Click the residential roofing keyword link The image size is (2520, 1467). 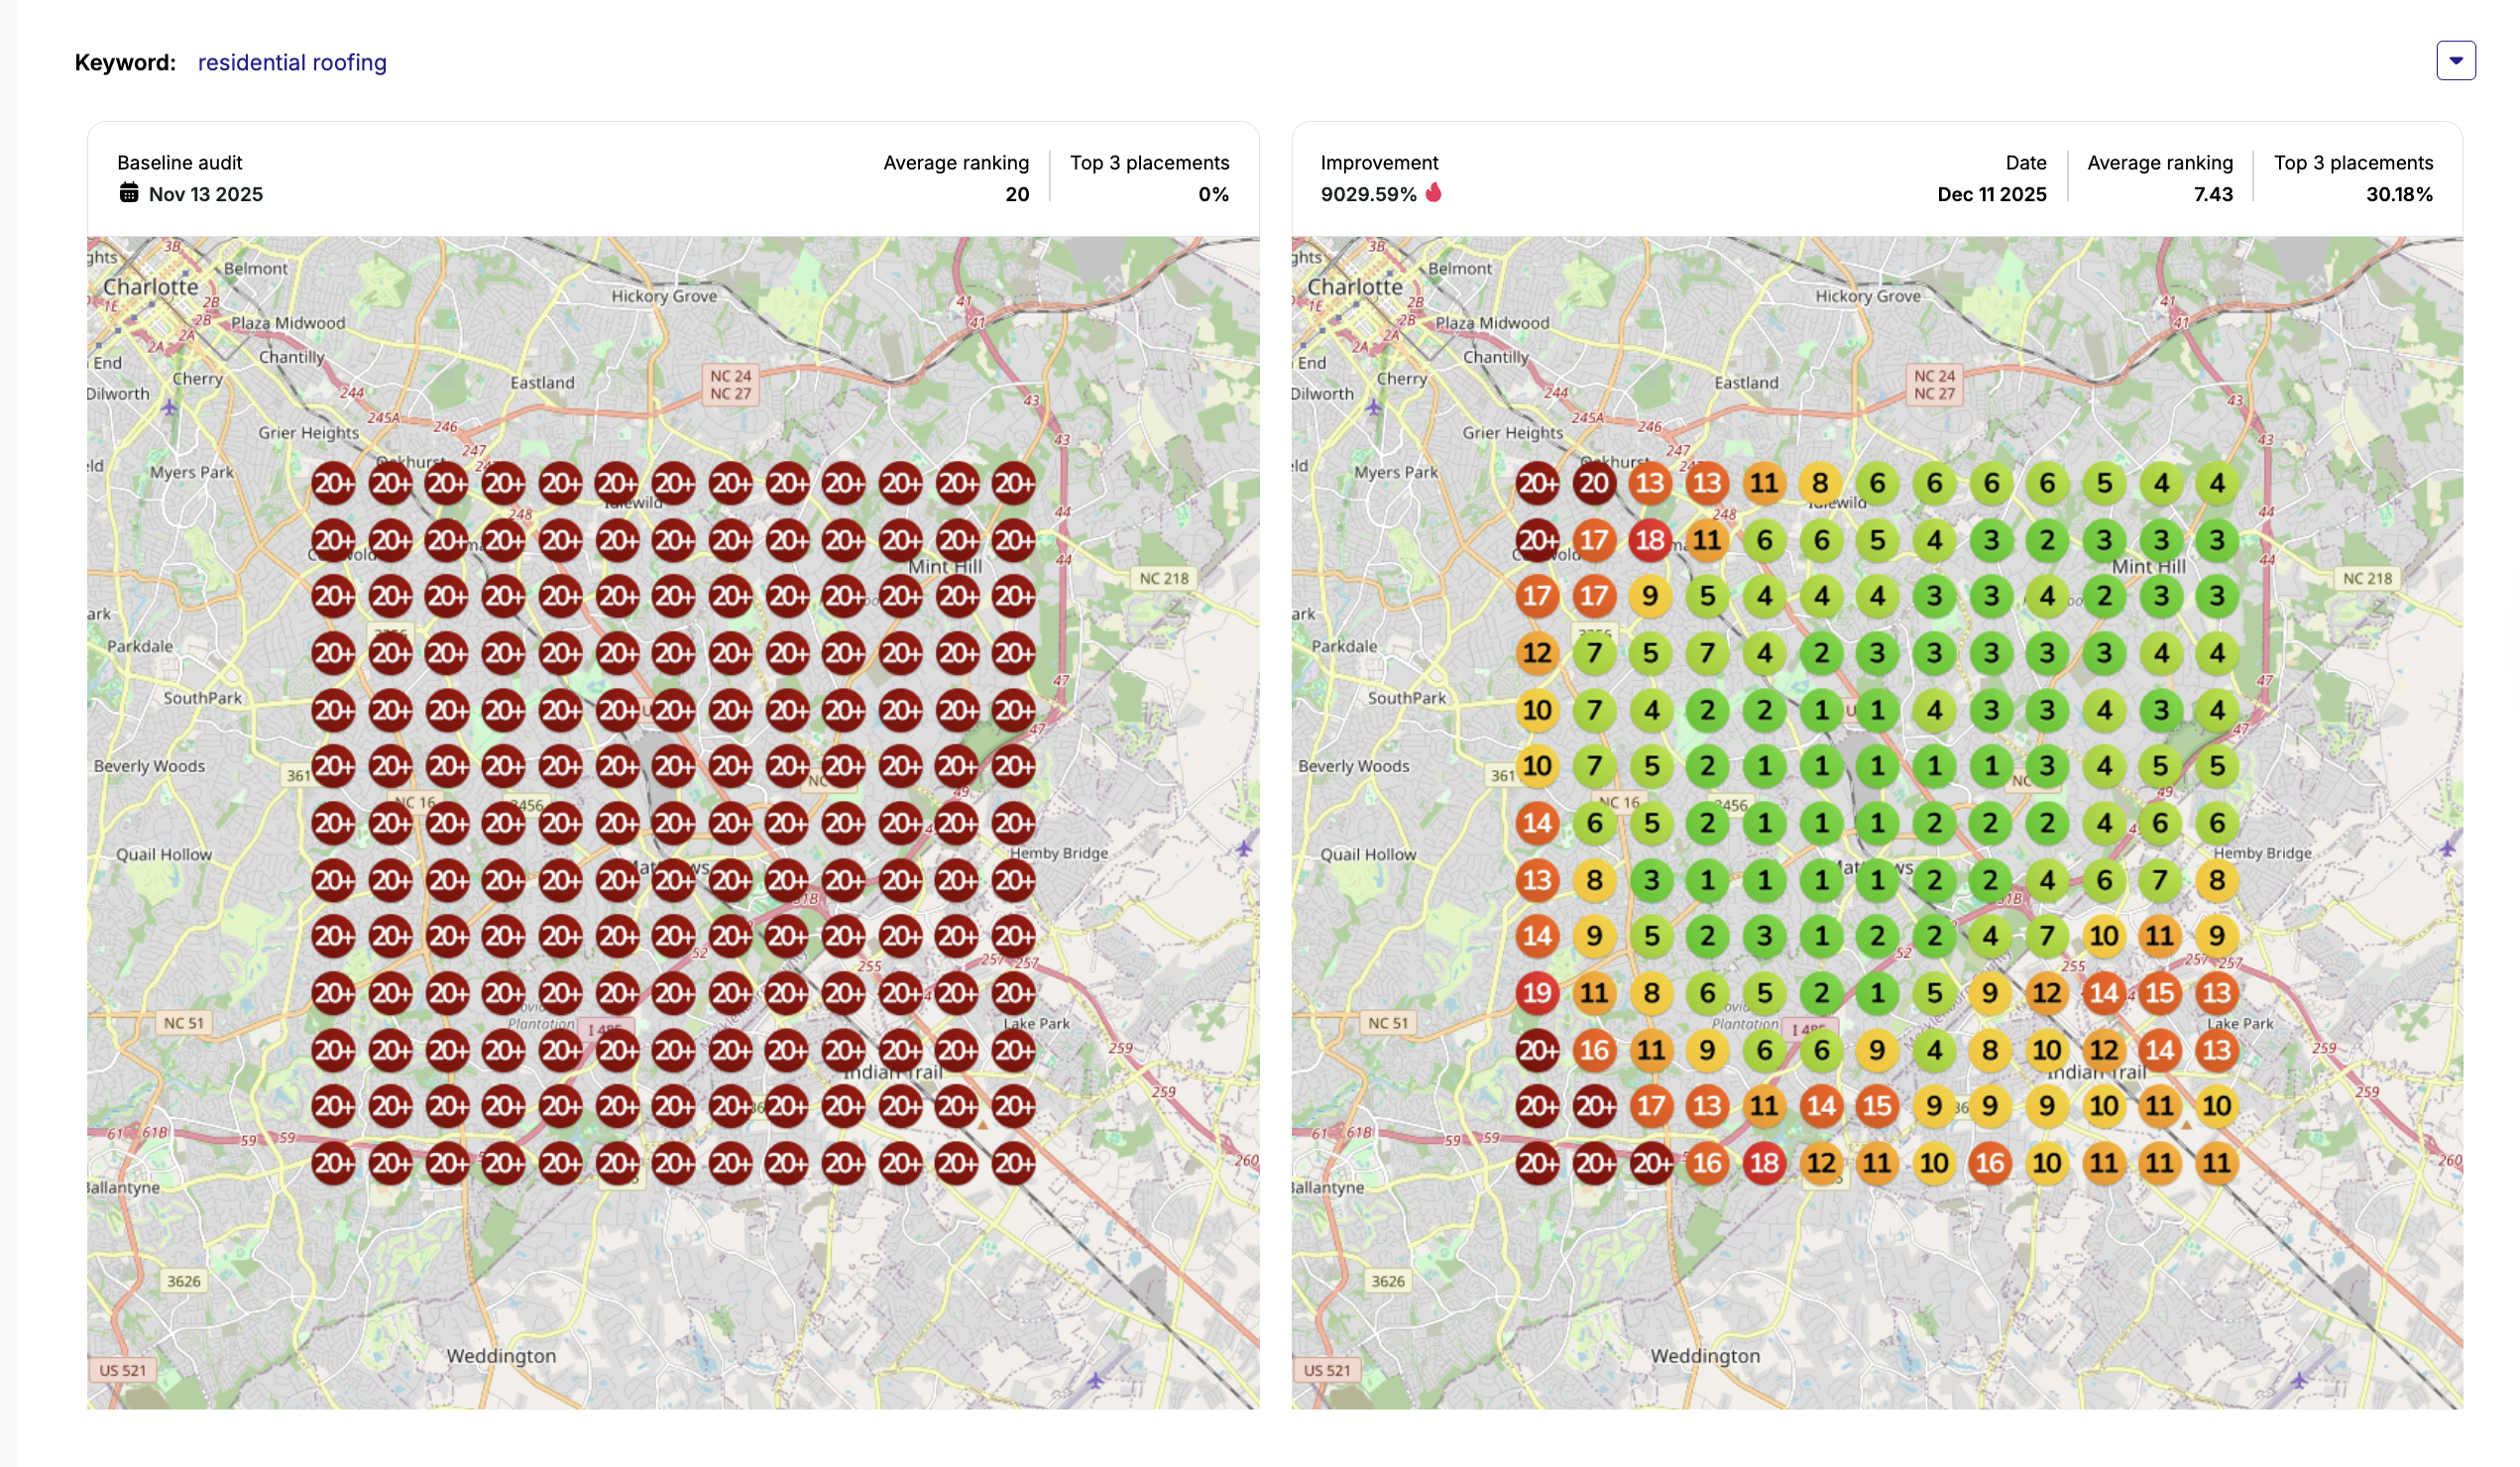point(292,63)
